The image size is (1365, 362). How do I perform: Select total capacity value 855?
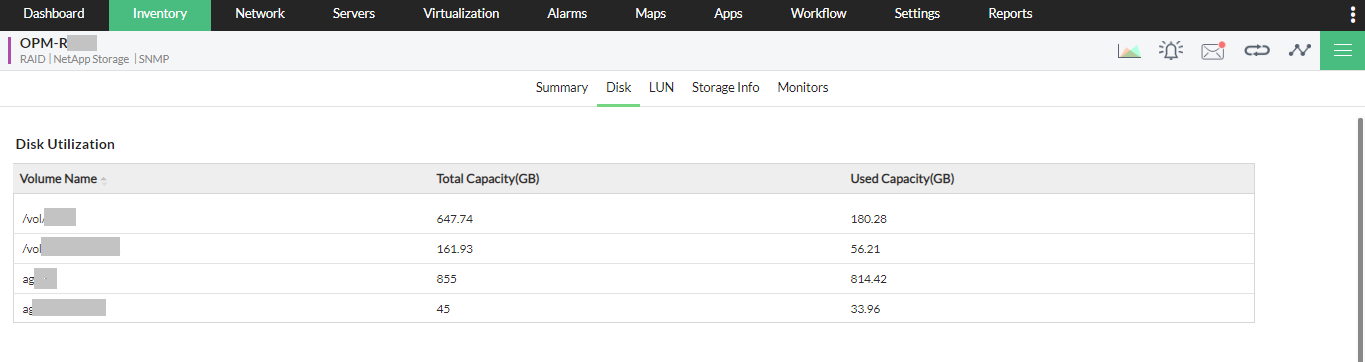pyautogui.click(x=447, y=279)
